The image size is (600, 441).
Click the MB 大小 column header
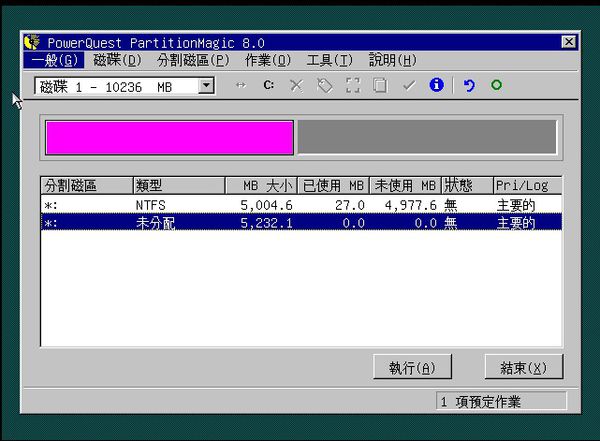[x=262, y=186]
